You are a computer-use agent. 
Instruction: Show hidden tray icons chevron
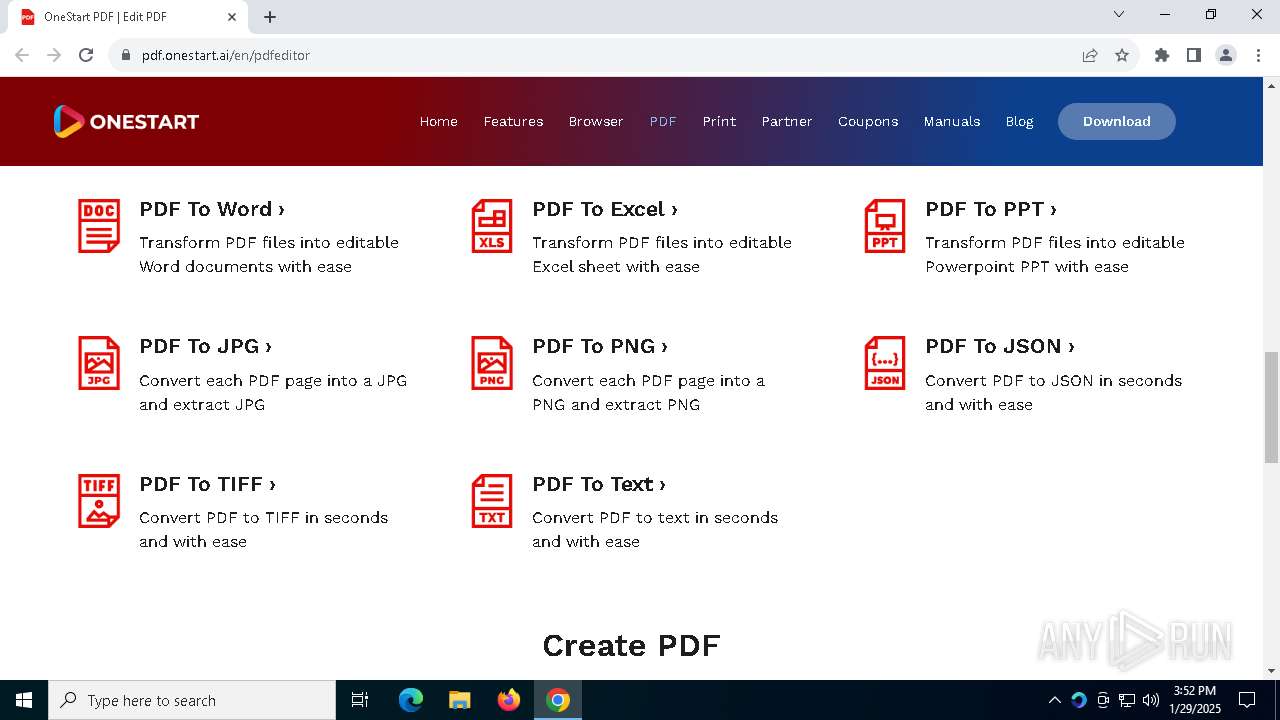[x=1055, y=700]
